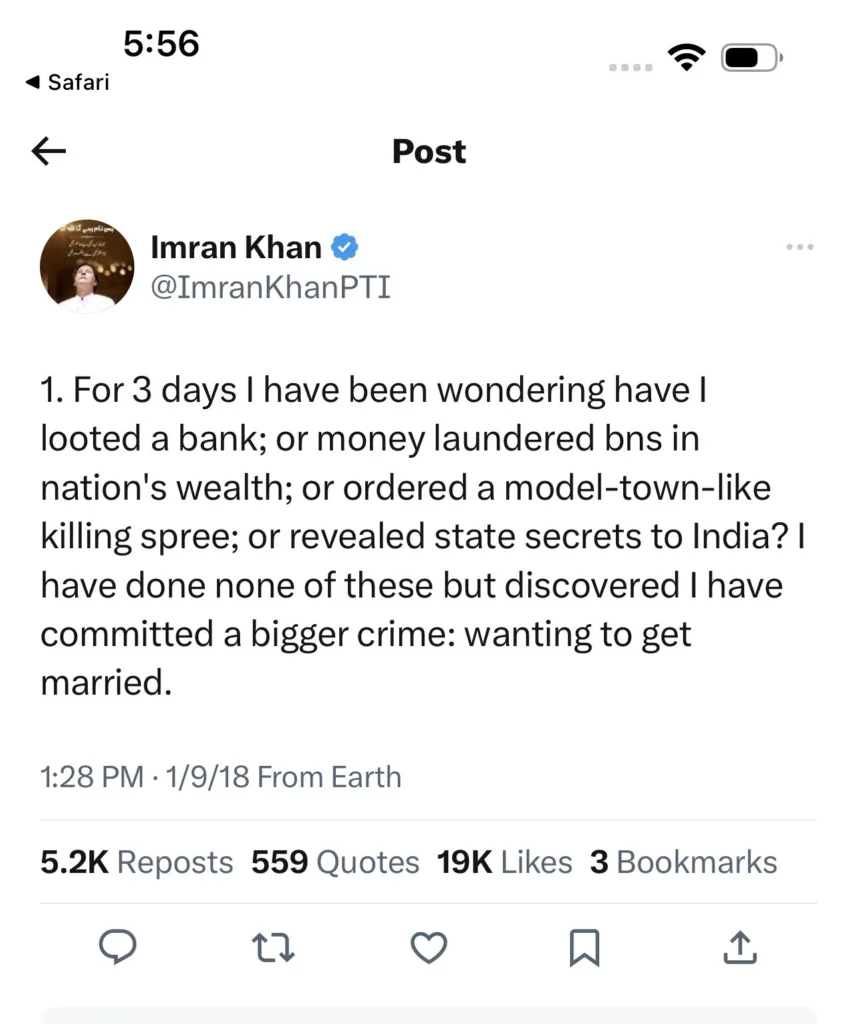
Task: Tap the battery indicator in status bar
Action: [751, 57]
